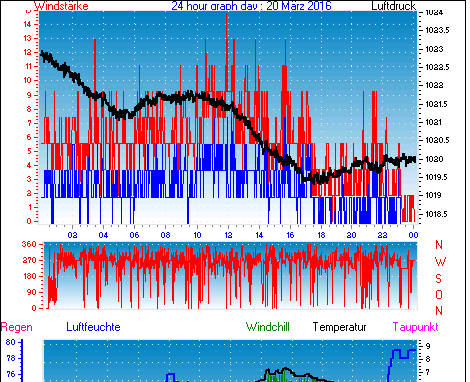Click blue hour label '00' on time axis
470x382 pixels.
tap(413, 235)
